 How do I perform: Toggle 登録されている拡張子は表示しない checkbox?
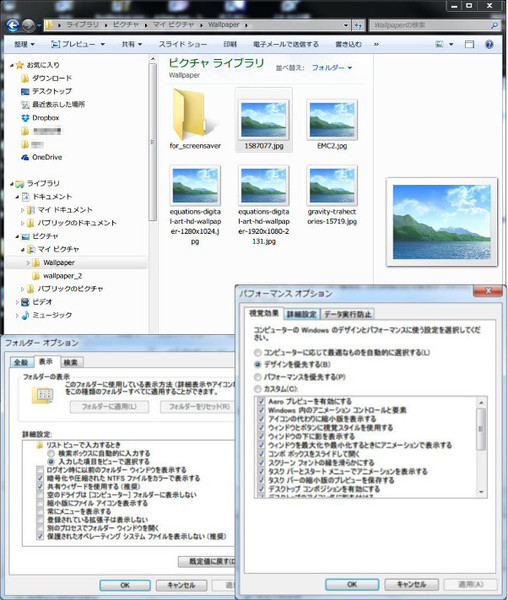(x=40, y=520)
